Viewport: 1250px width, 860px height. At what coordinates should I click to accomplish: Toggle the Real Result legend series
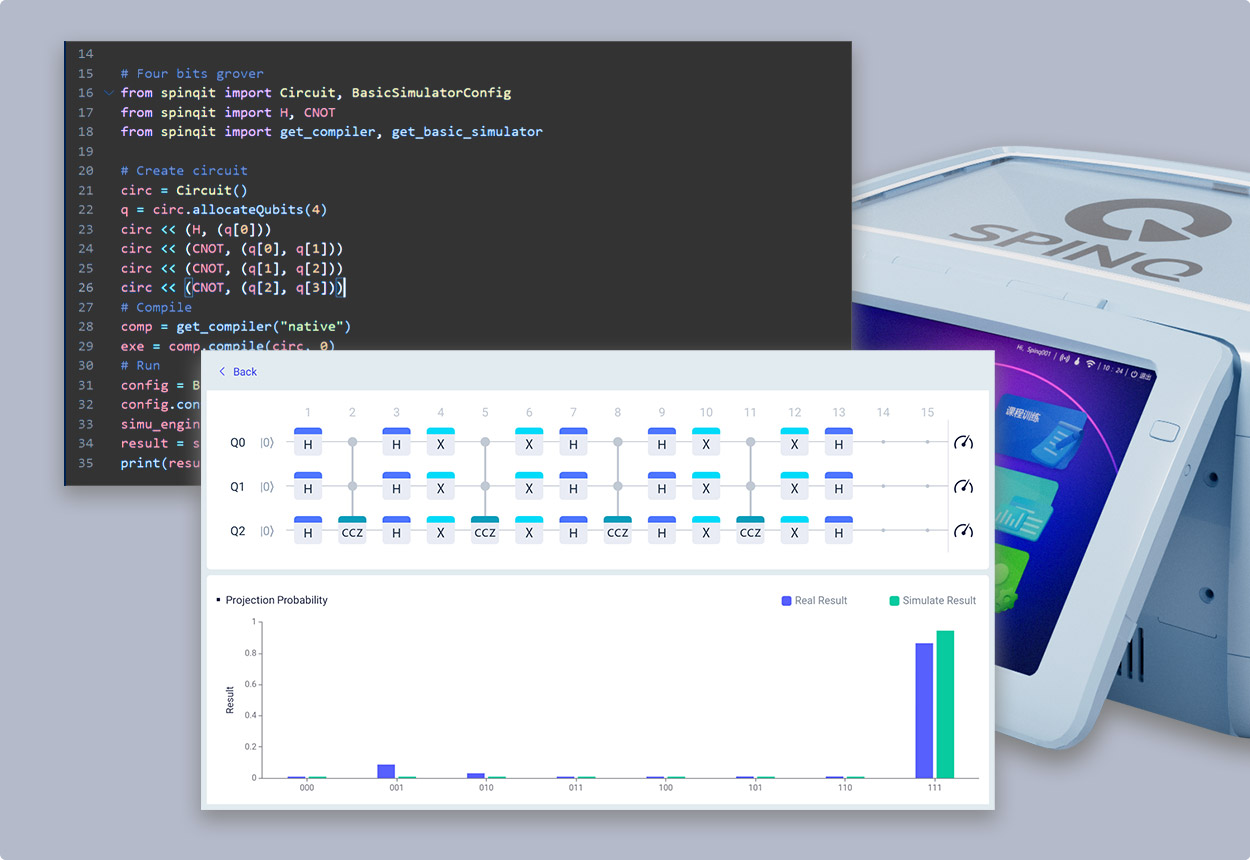(814, 600)
